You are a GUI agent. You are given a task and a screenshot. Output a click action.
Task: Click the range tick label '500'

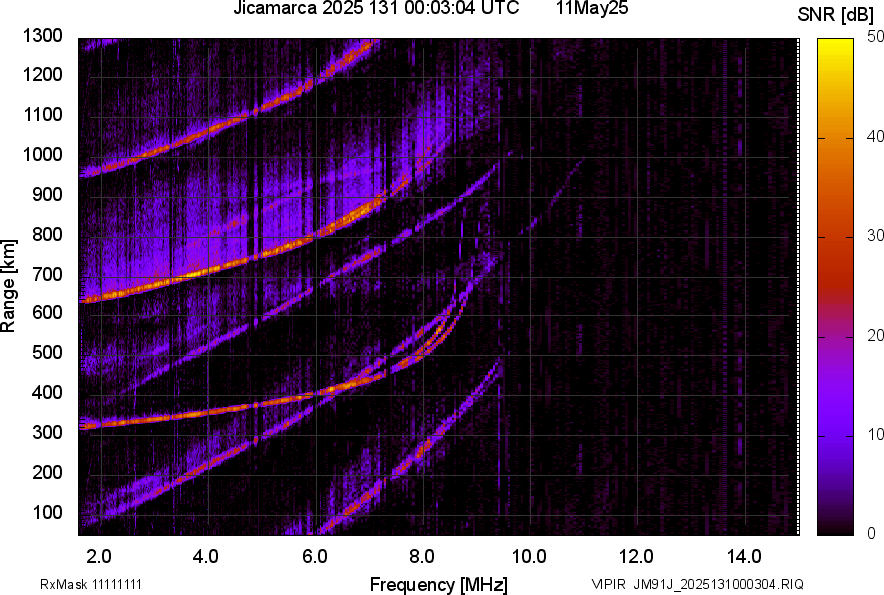[x=47, y=352]
